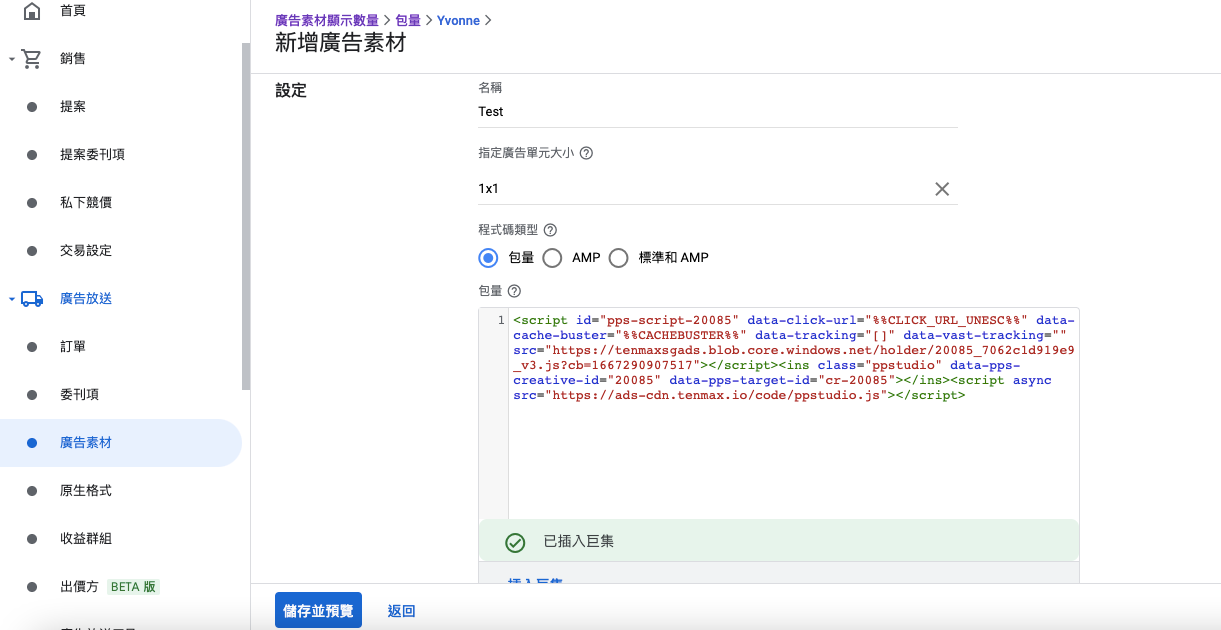Follow the 廣告素材顯示數量 breadcrumb link
Viewport: 1221px width, 630px height.
[x=327, y=20]
